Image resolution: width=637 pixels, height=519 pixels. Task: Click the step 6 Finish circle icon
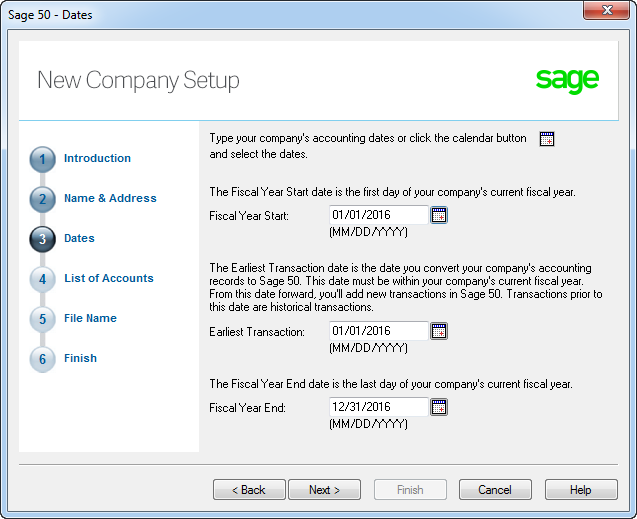pos(42,359)
